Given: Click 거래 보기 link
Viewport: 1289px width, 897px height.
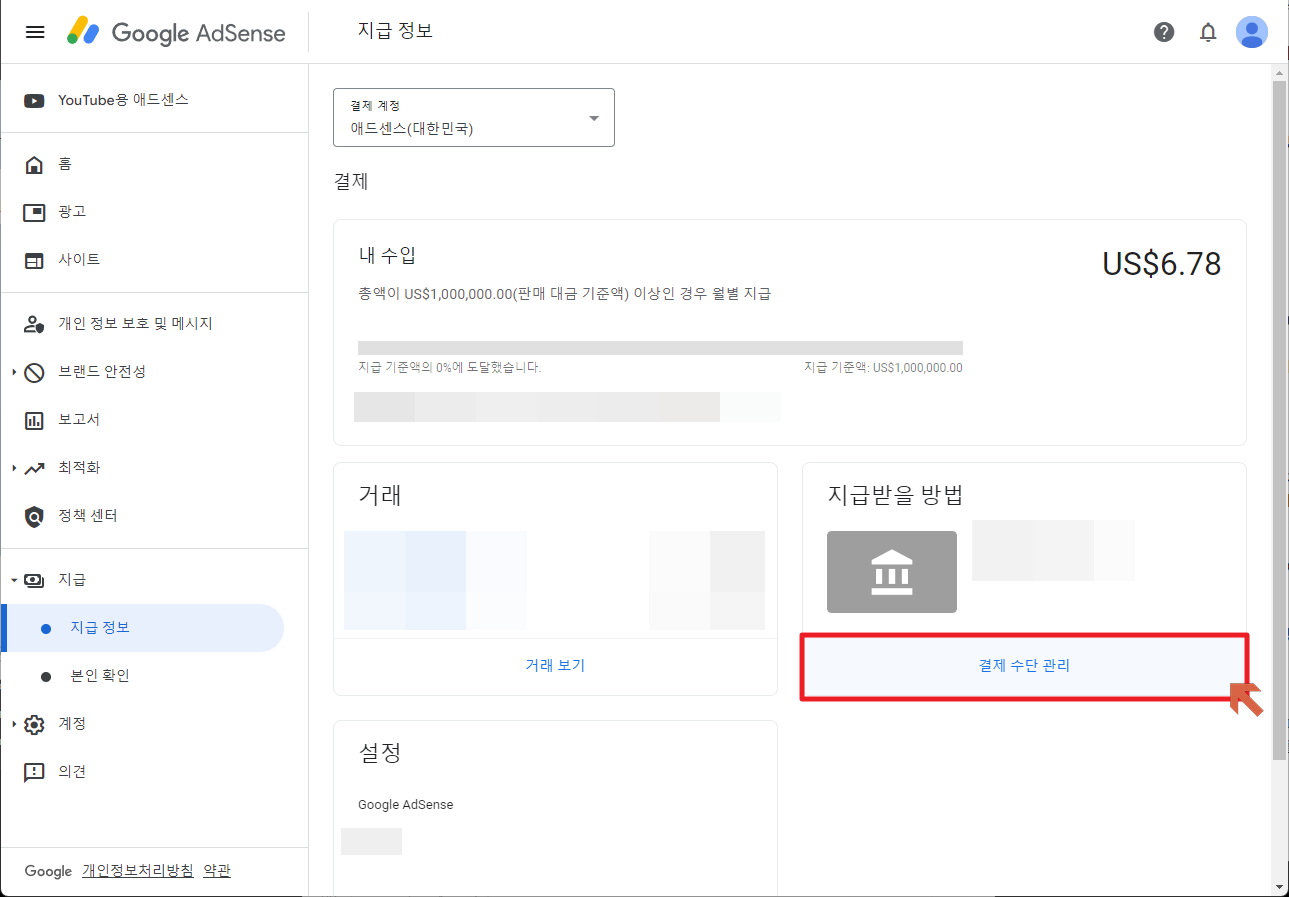Looking at the screenshot, I should click(x=555, y=665).
